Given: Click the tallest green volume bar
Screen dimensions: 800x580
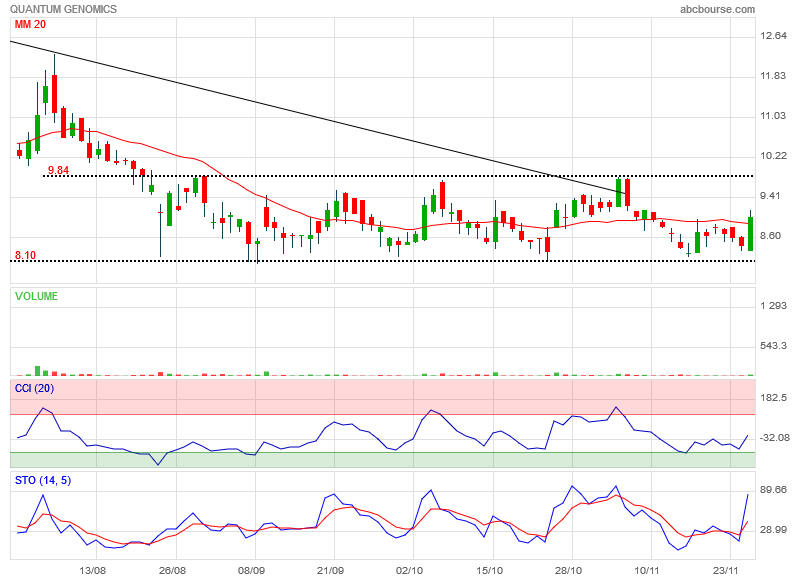Looking at the screenshot, I should (x=37, y=371).
